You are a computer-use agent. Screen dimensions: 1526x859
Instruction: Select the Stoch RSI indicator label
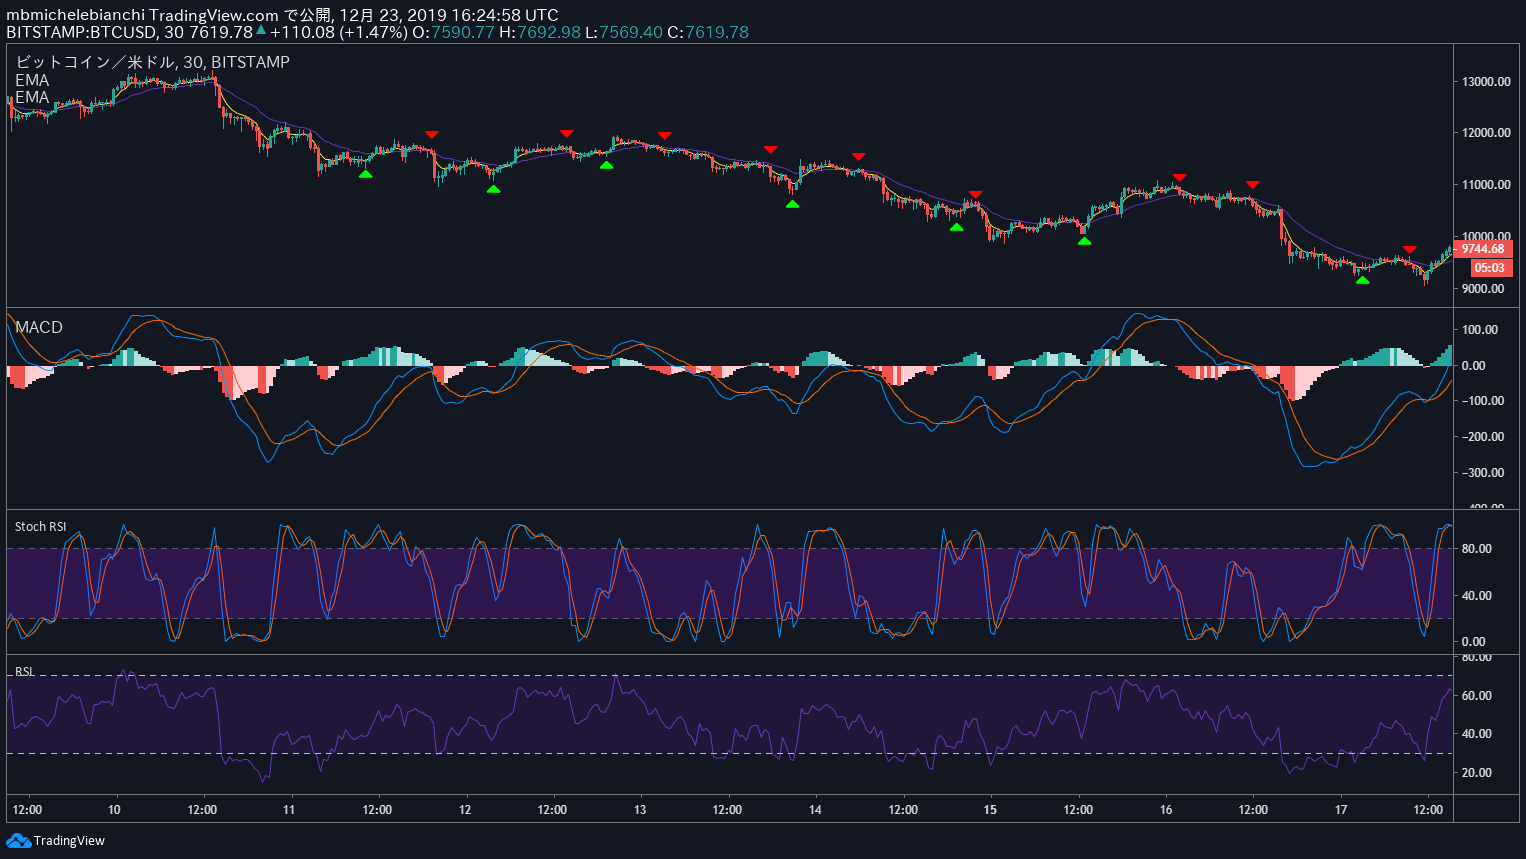point(41,526)
